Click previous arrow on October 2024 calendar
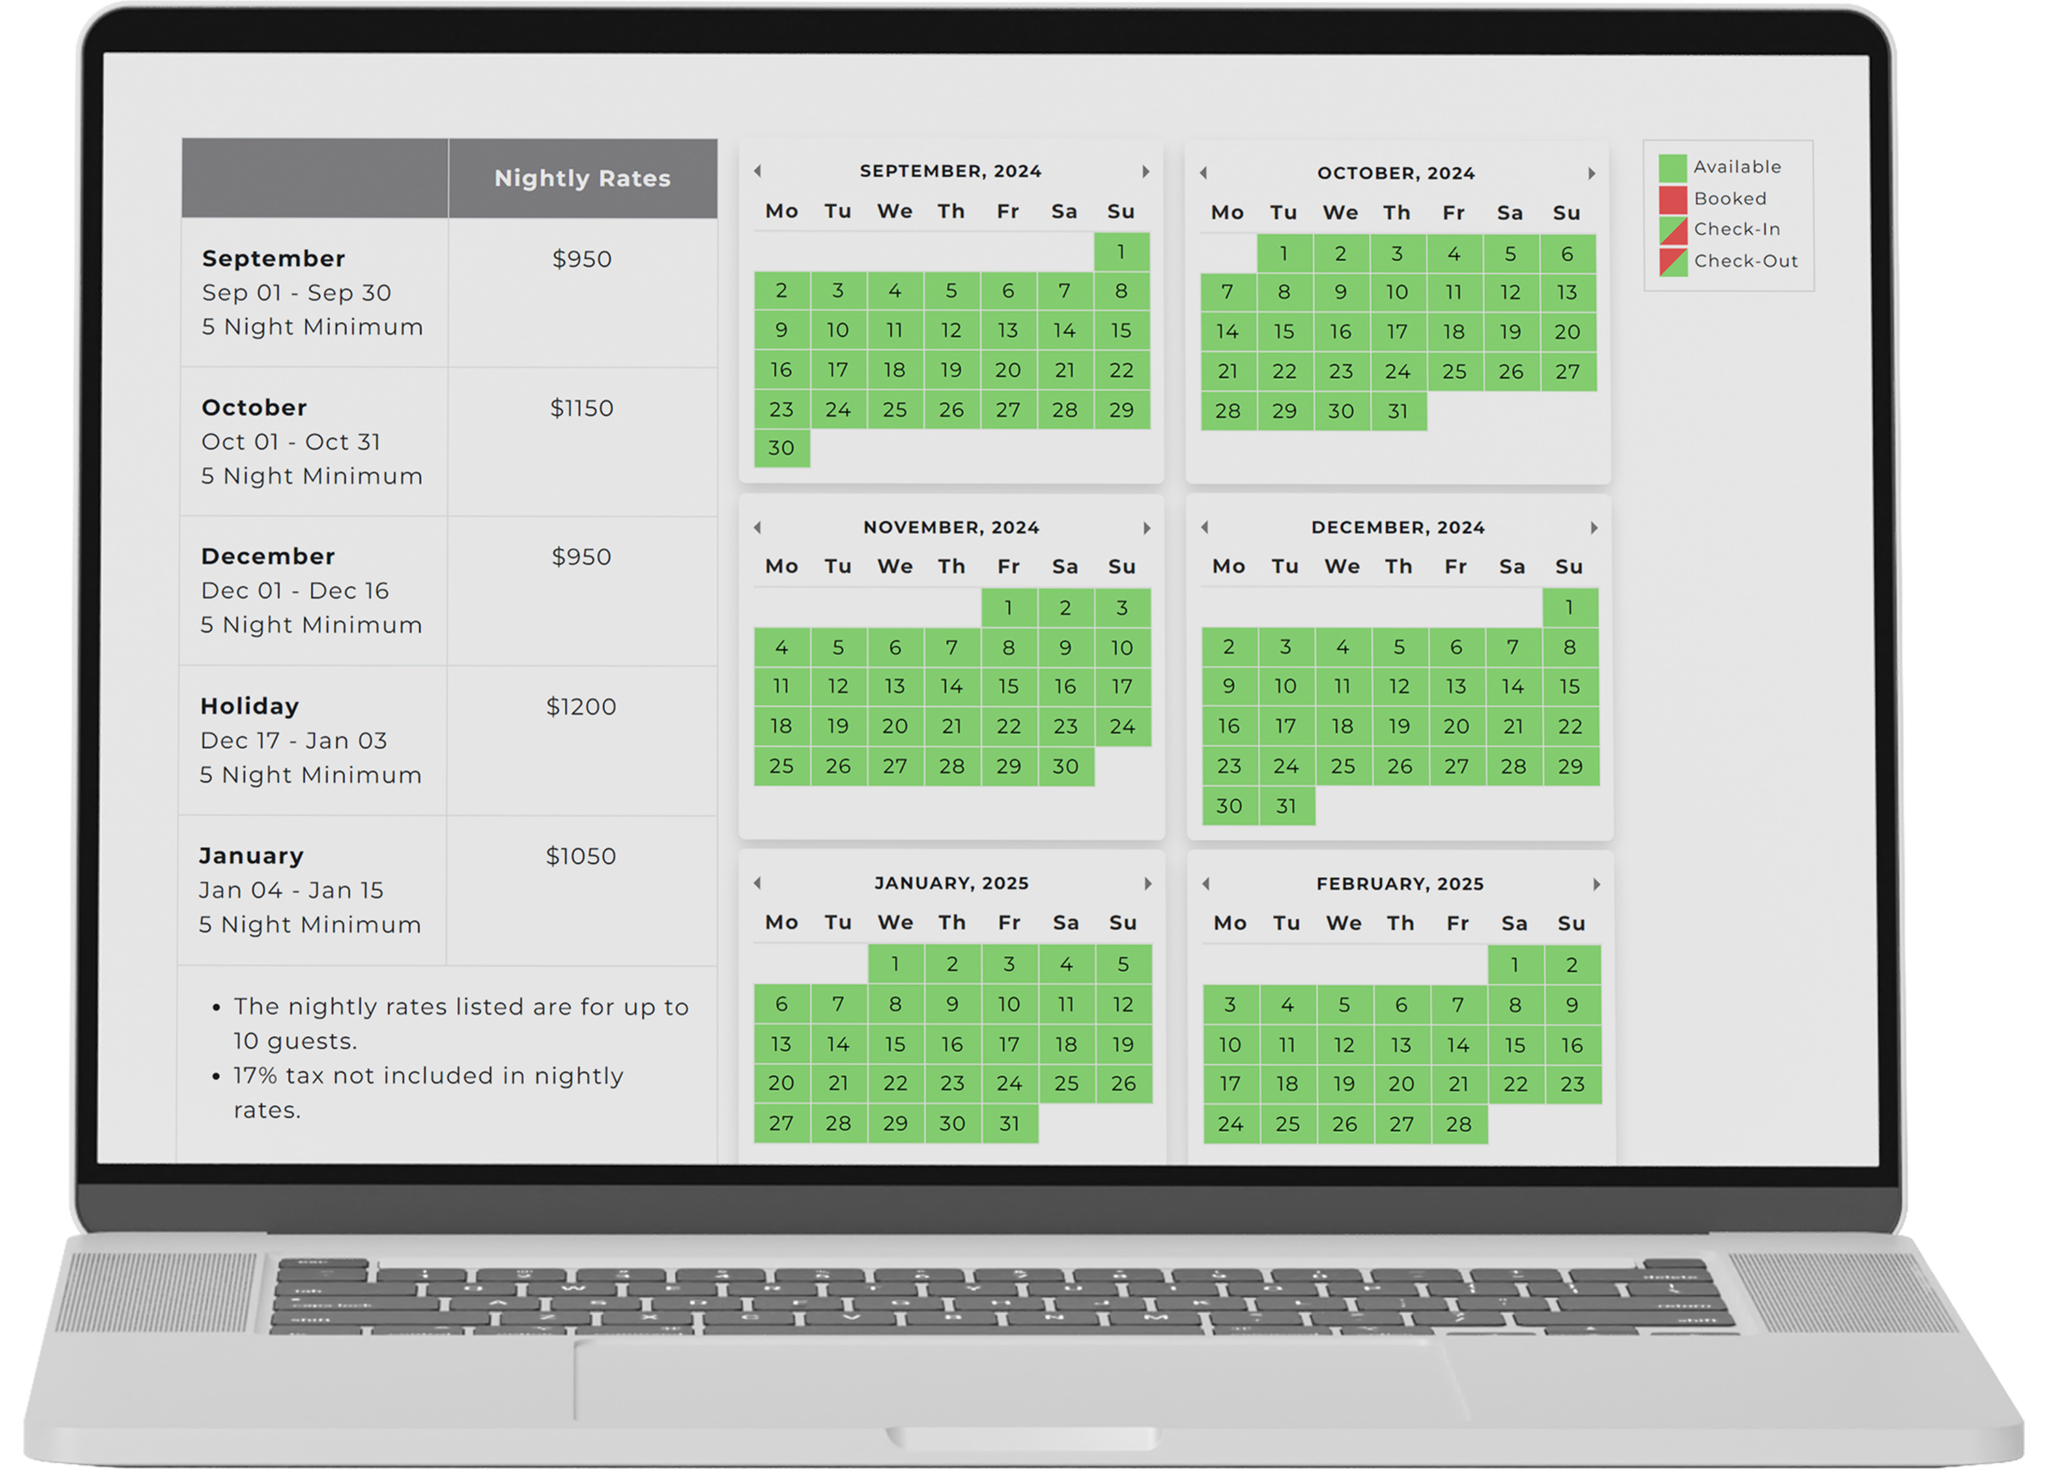 (x=1204, y=173)
